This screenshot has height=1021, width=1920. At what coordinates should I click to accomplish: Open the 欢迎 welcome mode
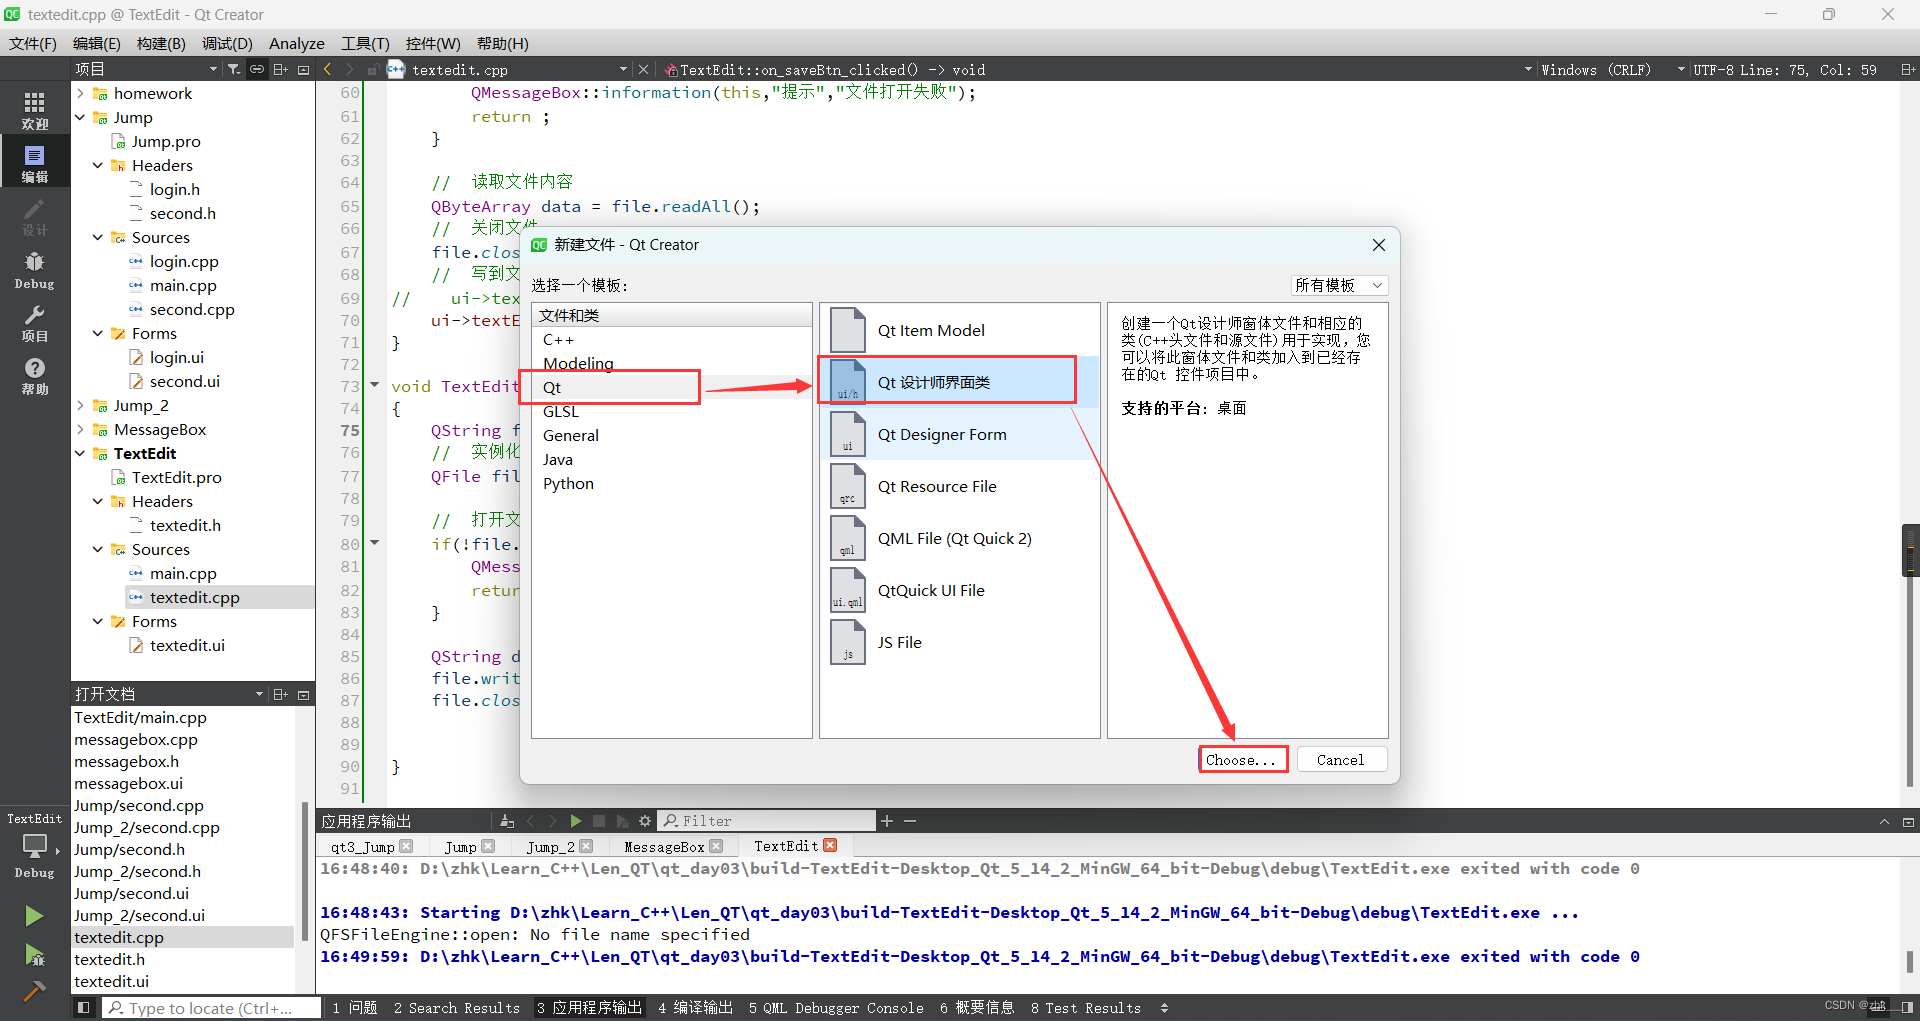(35, 111)
